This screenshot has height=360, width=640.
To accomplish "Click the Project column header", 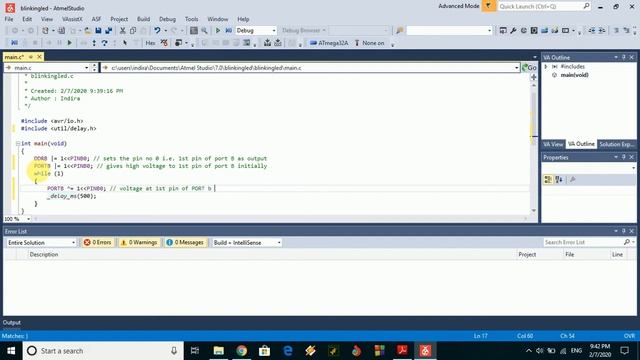I will pyautogui.click(x=527, y=254).
